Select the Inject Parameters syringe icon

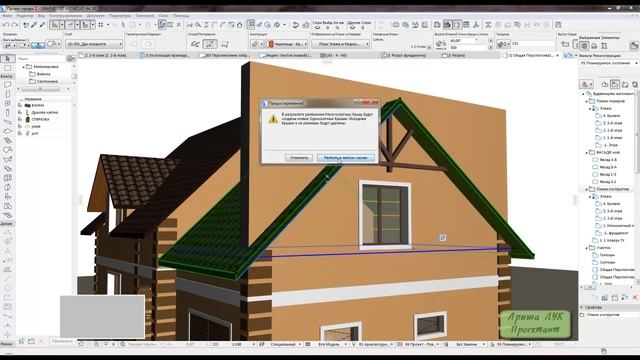coord(42,25)
